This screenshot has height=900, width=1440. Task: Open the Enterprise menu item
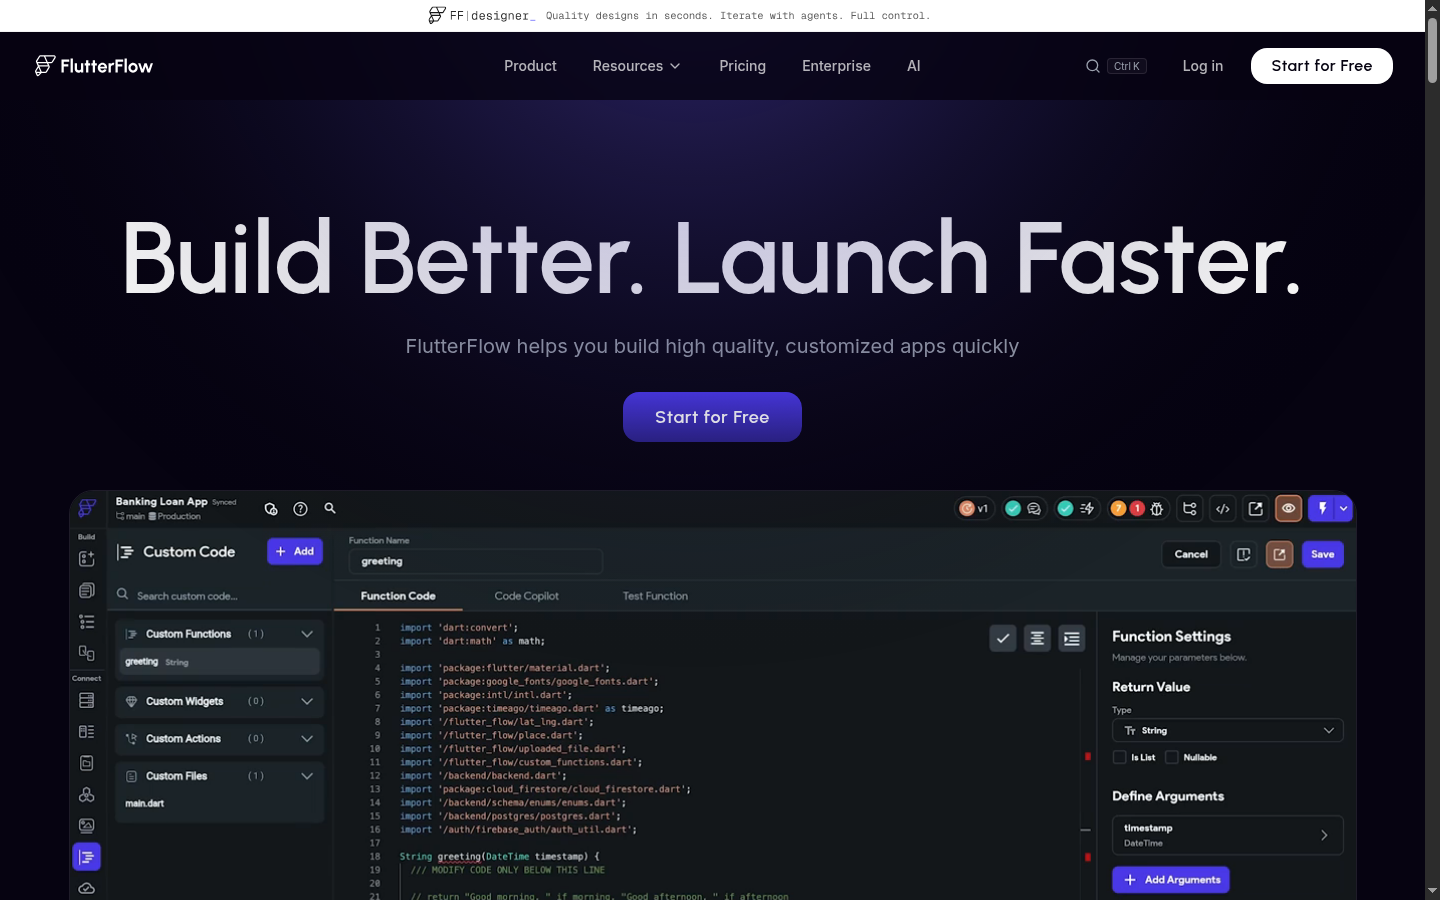[x=836, y=66]
